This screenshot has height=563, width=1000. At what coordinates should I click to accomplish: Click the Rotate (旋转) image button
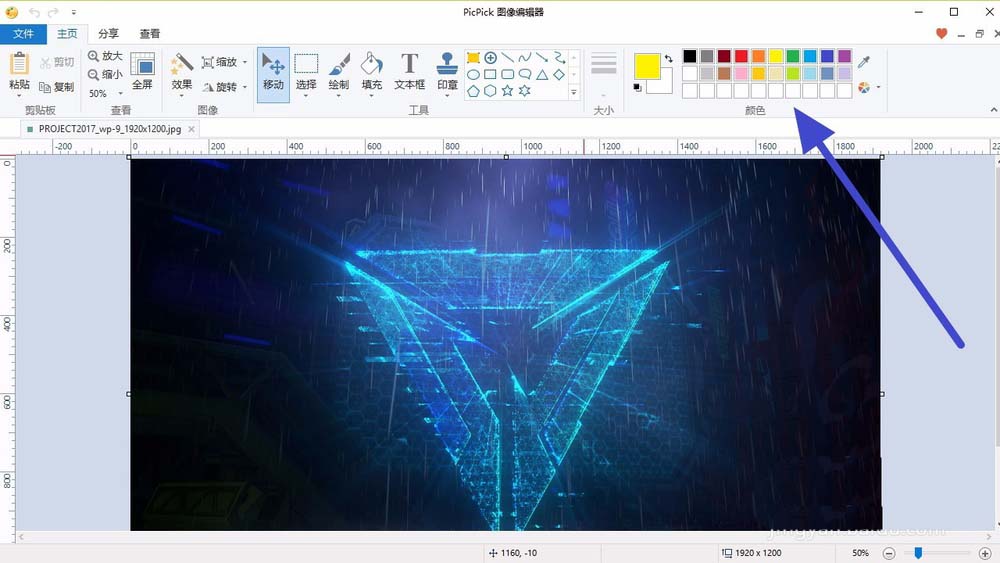(219, 87)
